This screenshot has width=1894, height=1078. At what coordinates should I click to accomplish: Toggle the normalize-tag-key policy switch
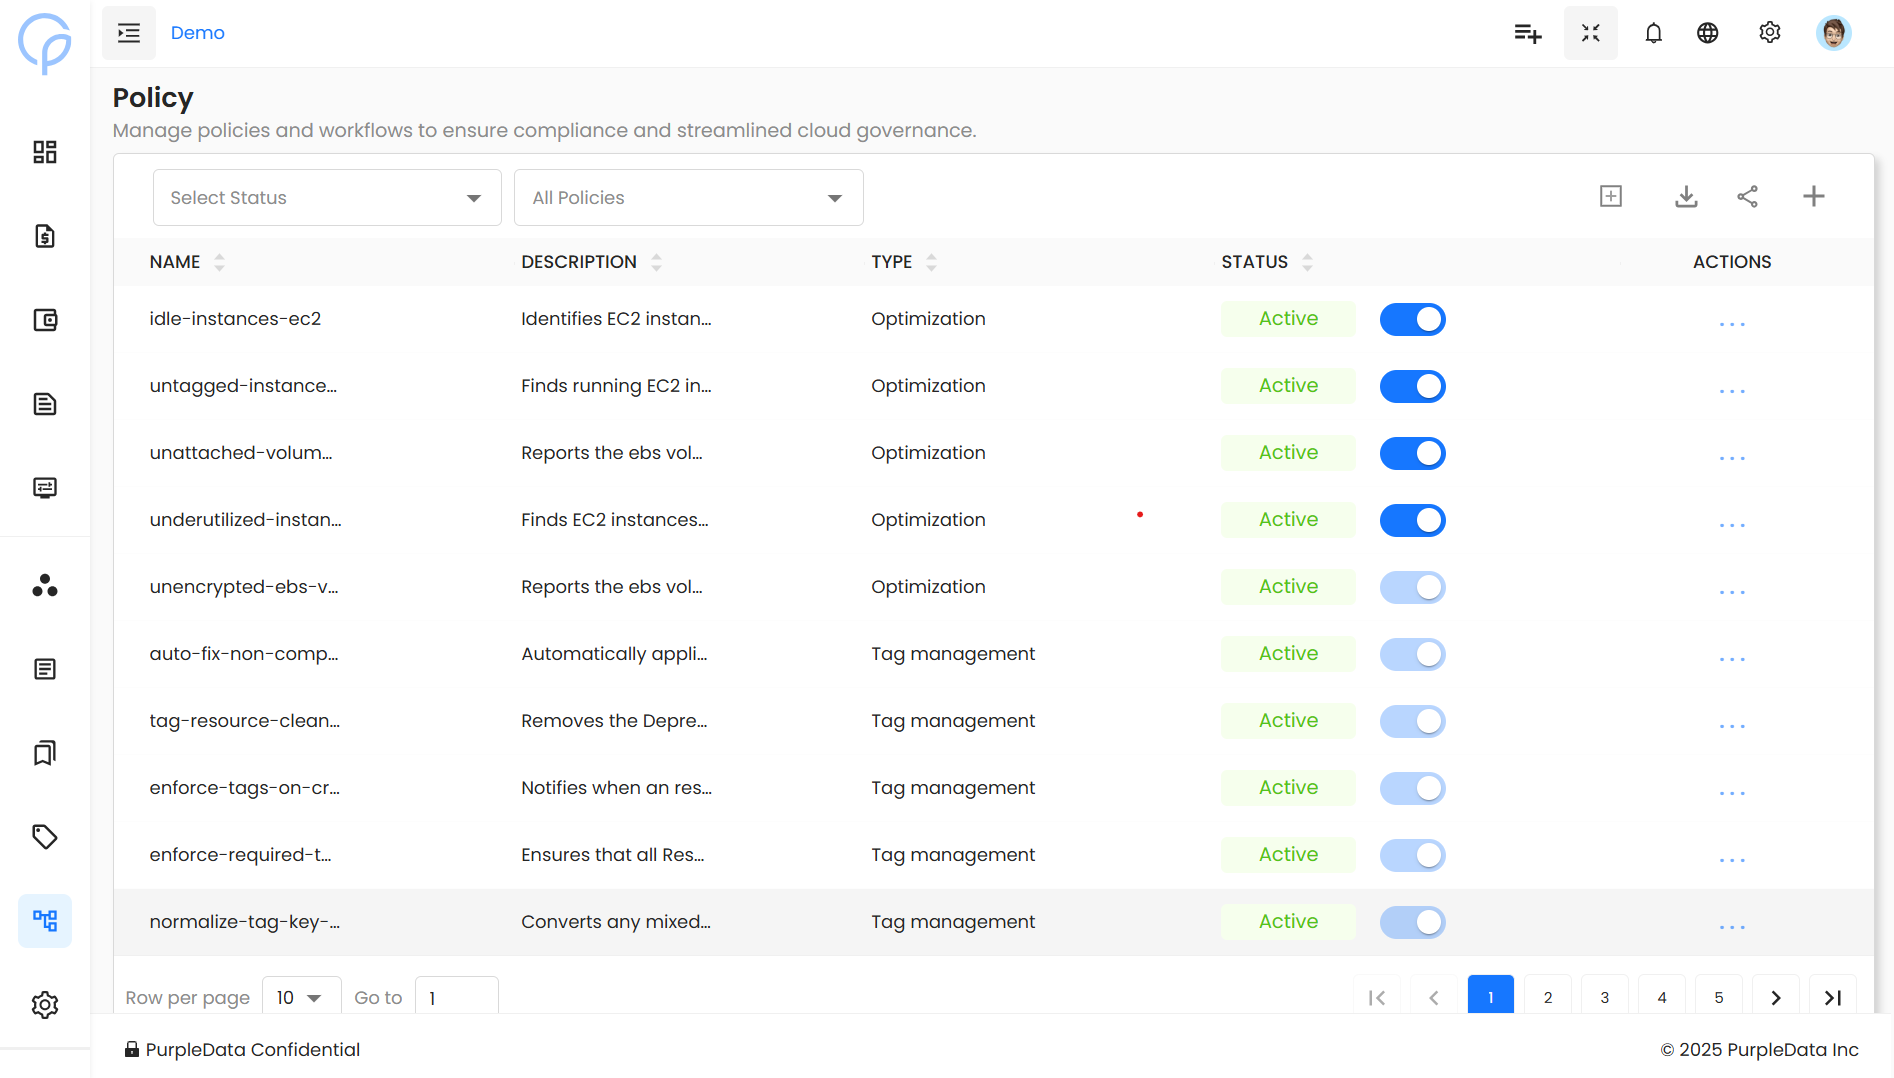tap(1412, 922)
